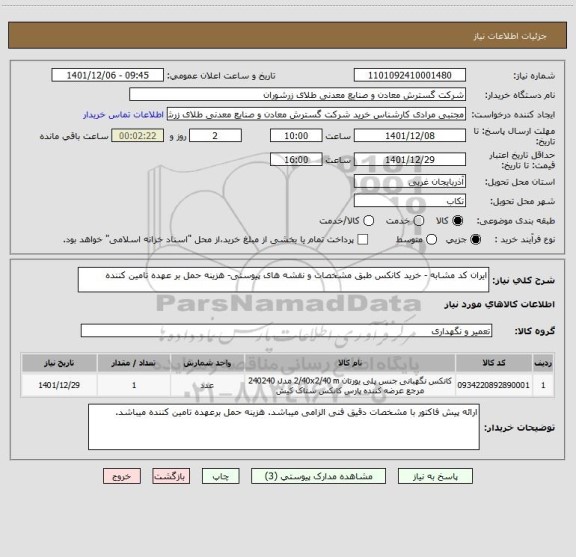Viewport: 576px width, 557px height.
Task: Click price validity date 1401/12/29 field
Action: pyautogui.click(x=410, y=159)
